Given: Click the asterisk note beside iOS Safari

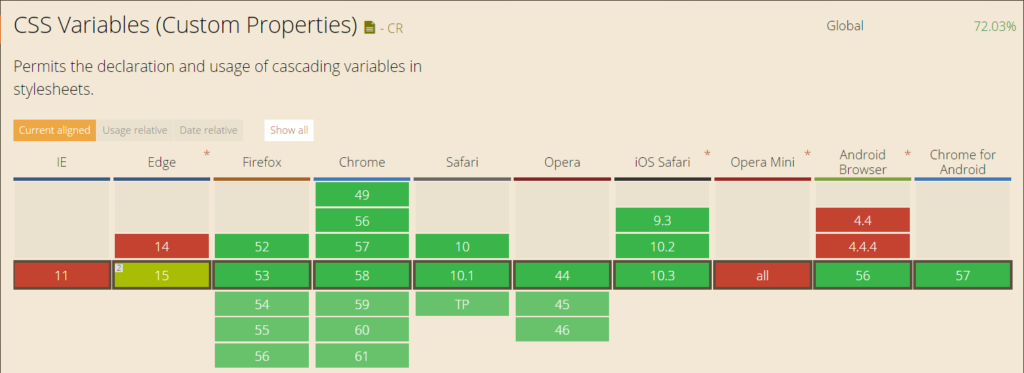Looking at the screenshot, I should 707,155.
